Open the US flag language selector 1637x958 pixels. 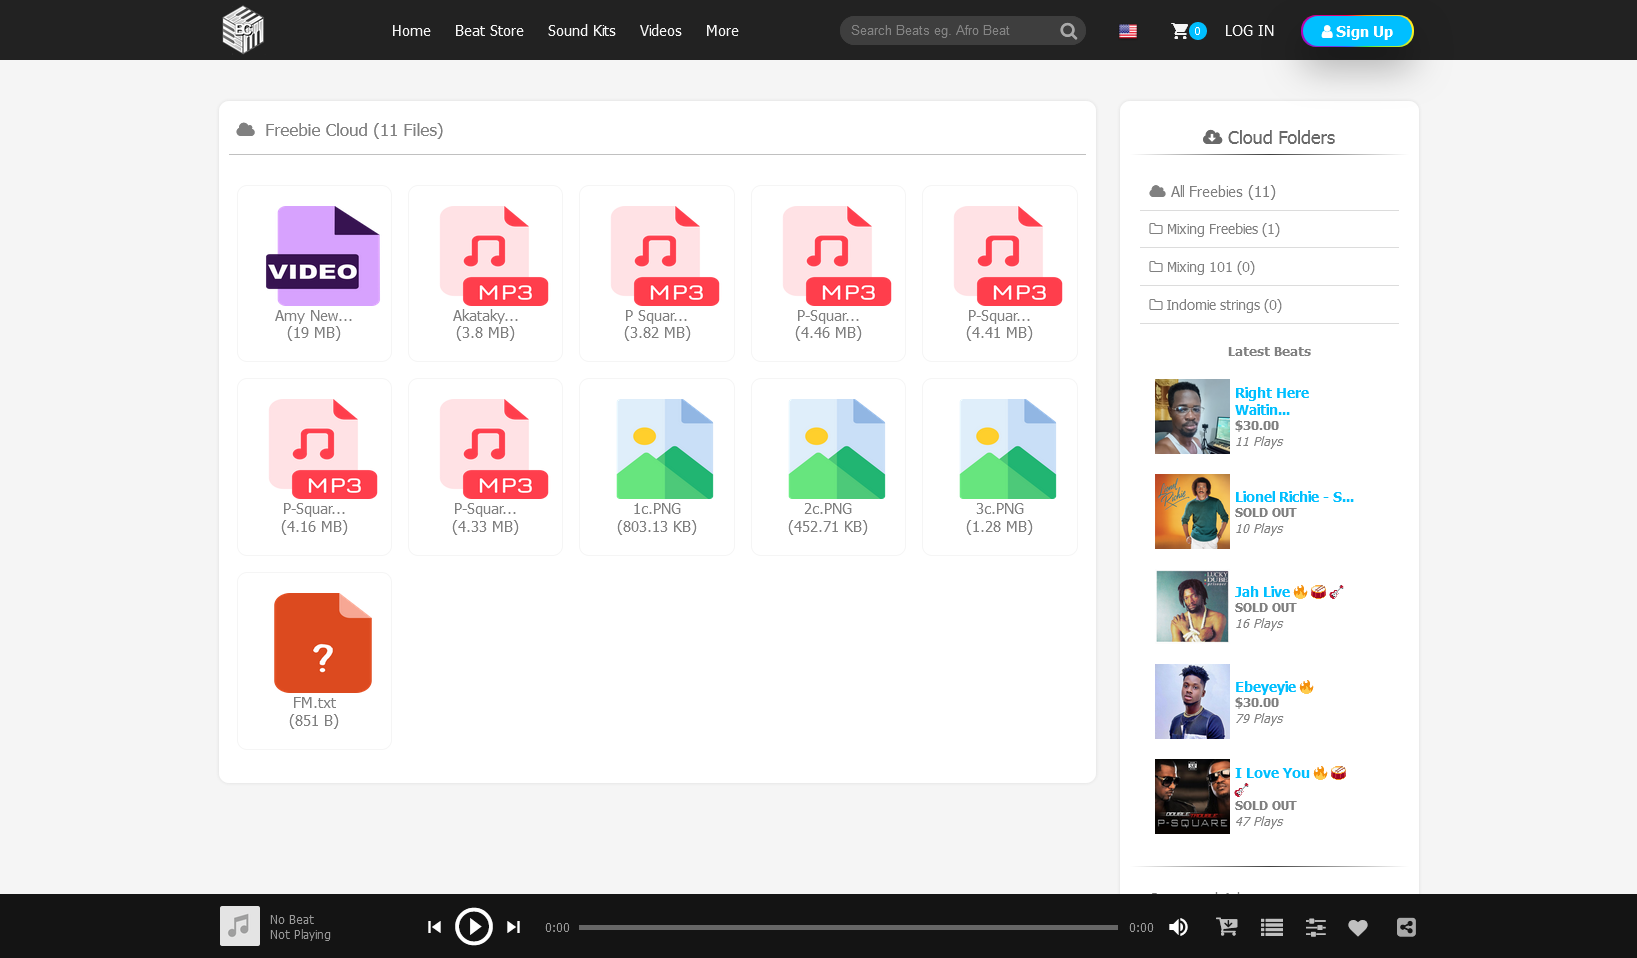click(x=1128, y=31)
